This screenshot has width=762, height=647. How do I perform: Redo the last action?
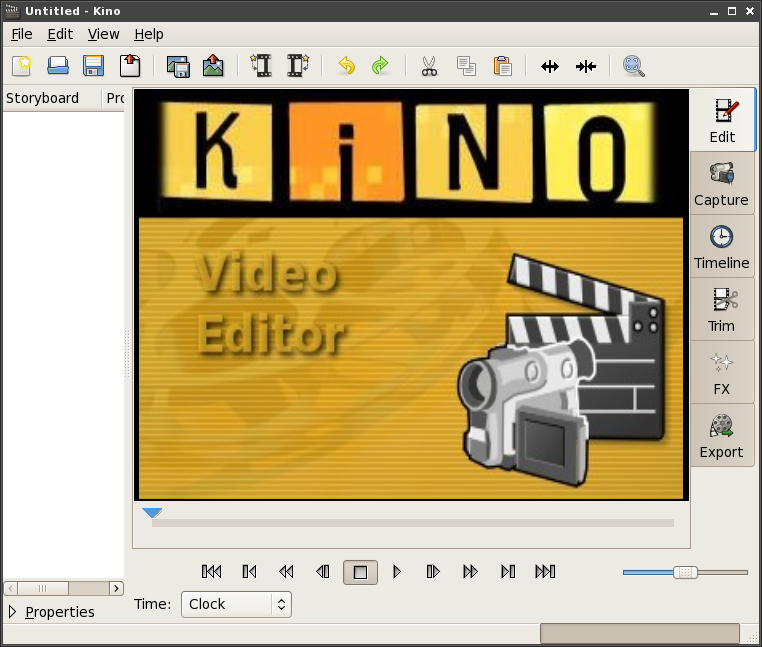pos(380,66)
